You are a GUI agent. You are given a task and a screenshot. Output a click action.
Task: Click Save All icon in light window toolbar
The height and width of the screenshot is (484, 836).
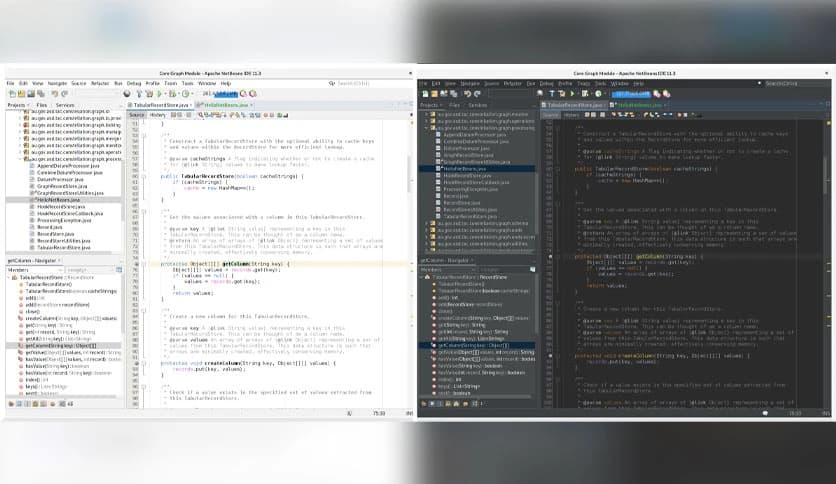(41, 94)
